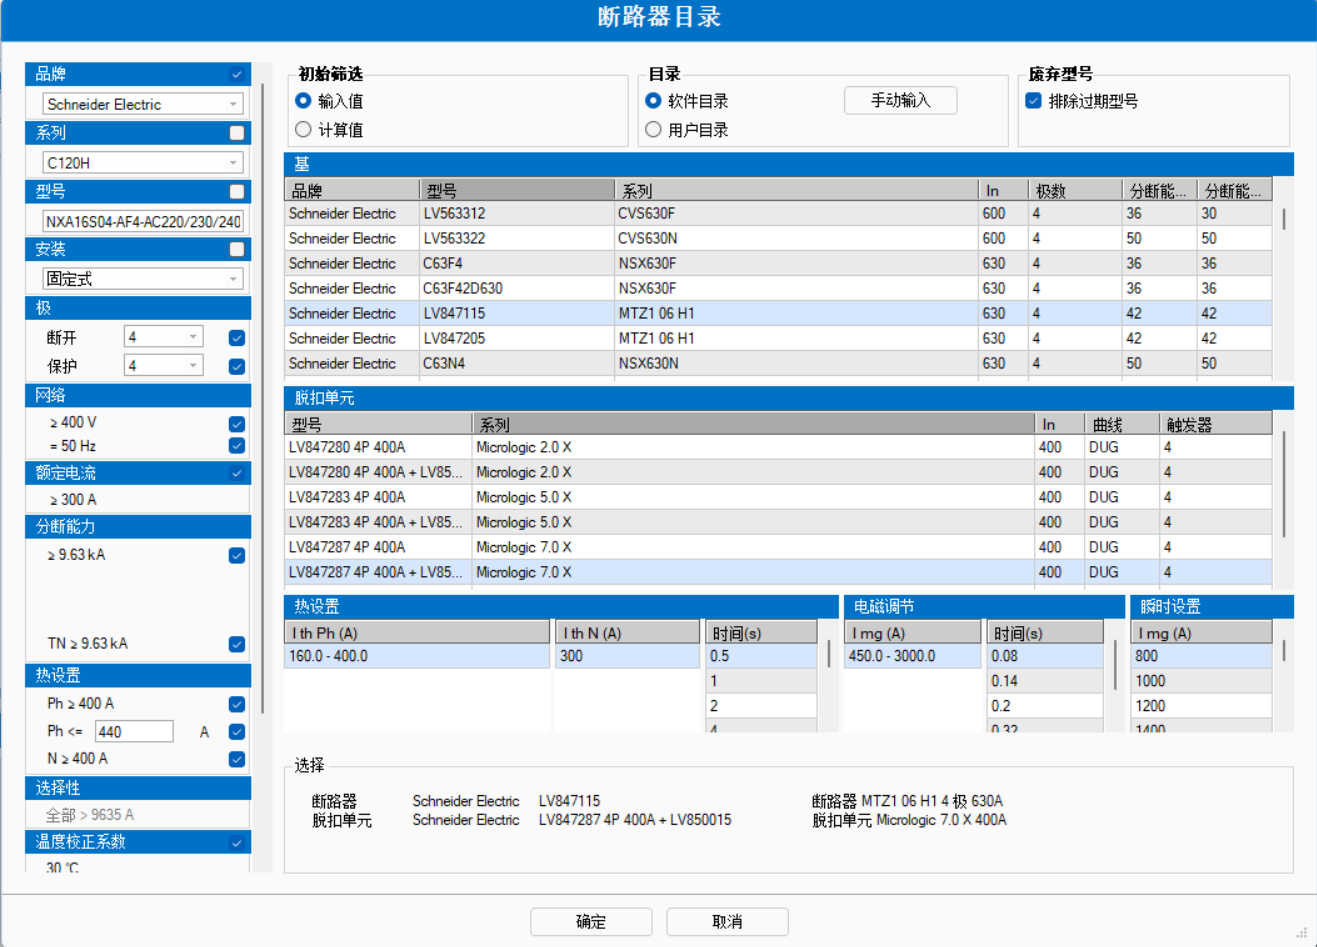Select thermal time value 2
This screenshot has height=947, width=1317.
tap(761, 706)
